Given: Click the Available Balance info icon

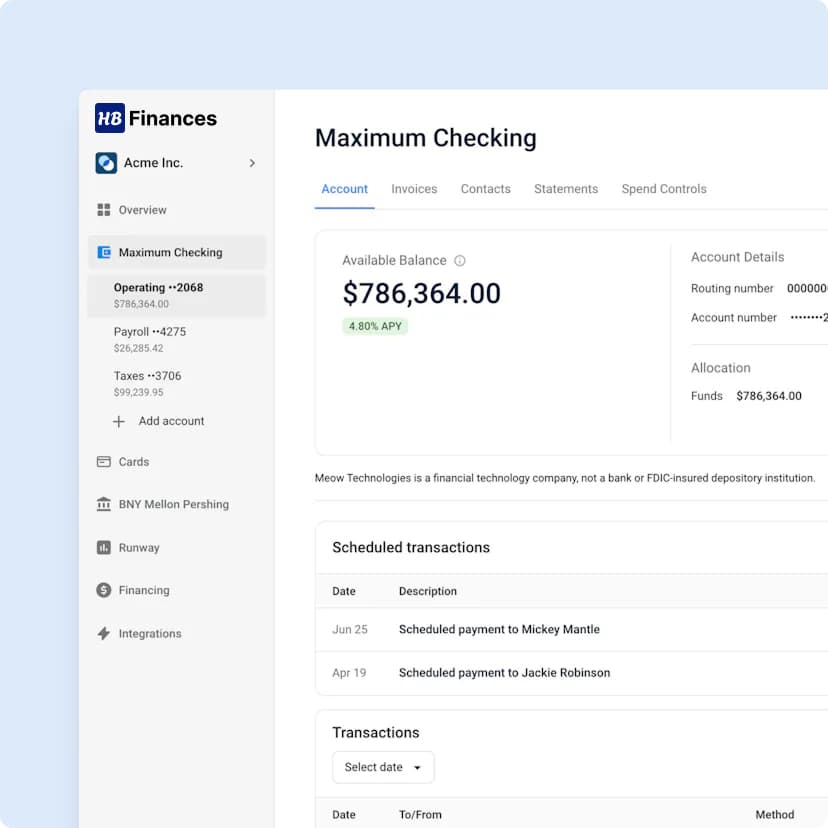Looking at the screenshot, I should pos(460,260).
